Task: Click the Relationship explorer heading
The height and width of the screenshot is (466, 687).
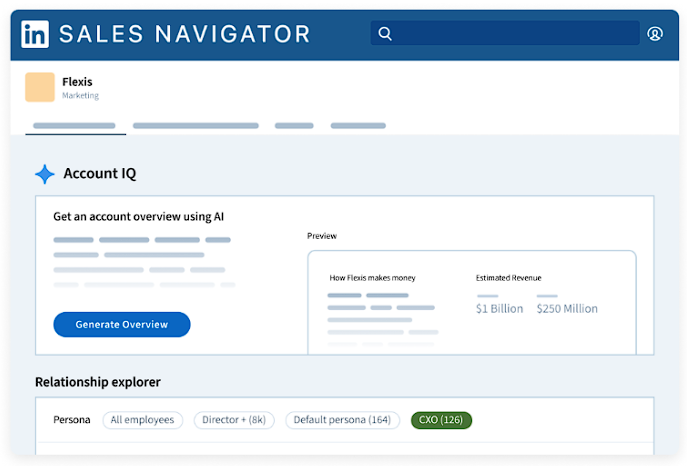Action: 97,382
